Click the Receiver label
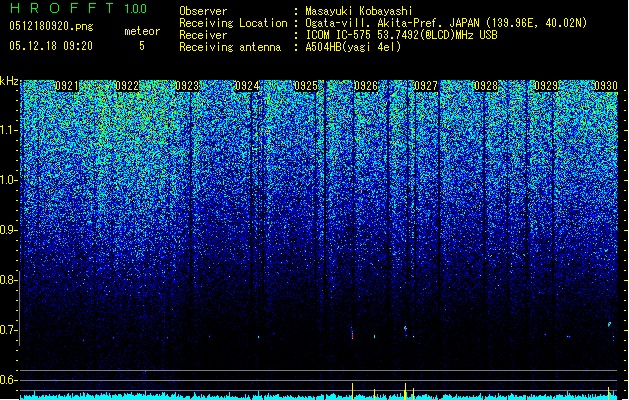 click(x=203, y=35)
